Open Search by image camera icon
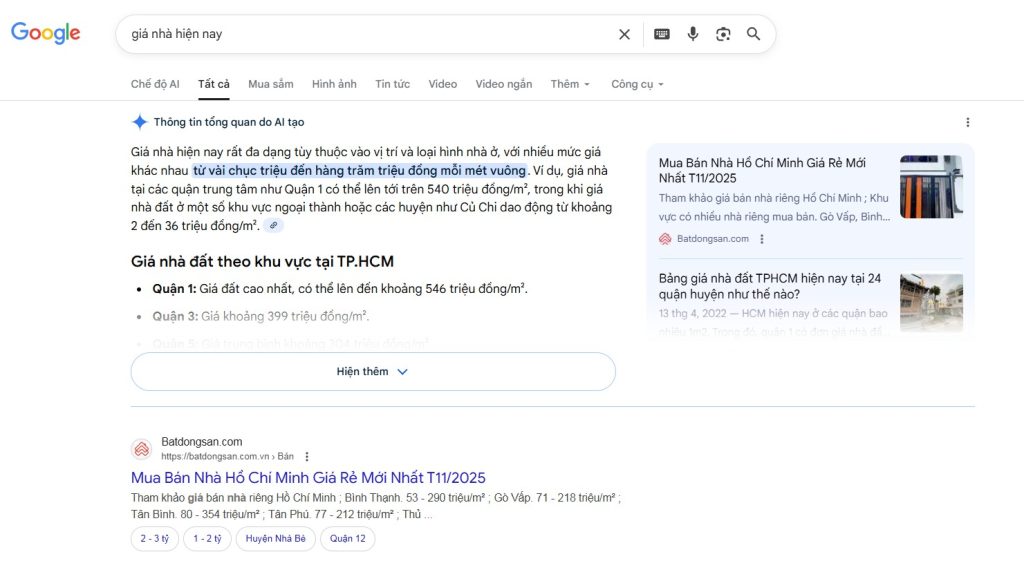Screen dimensions: 1024x561 [x=723, y=34]
